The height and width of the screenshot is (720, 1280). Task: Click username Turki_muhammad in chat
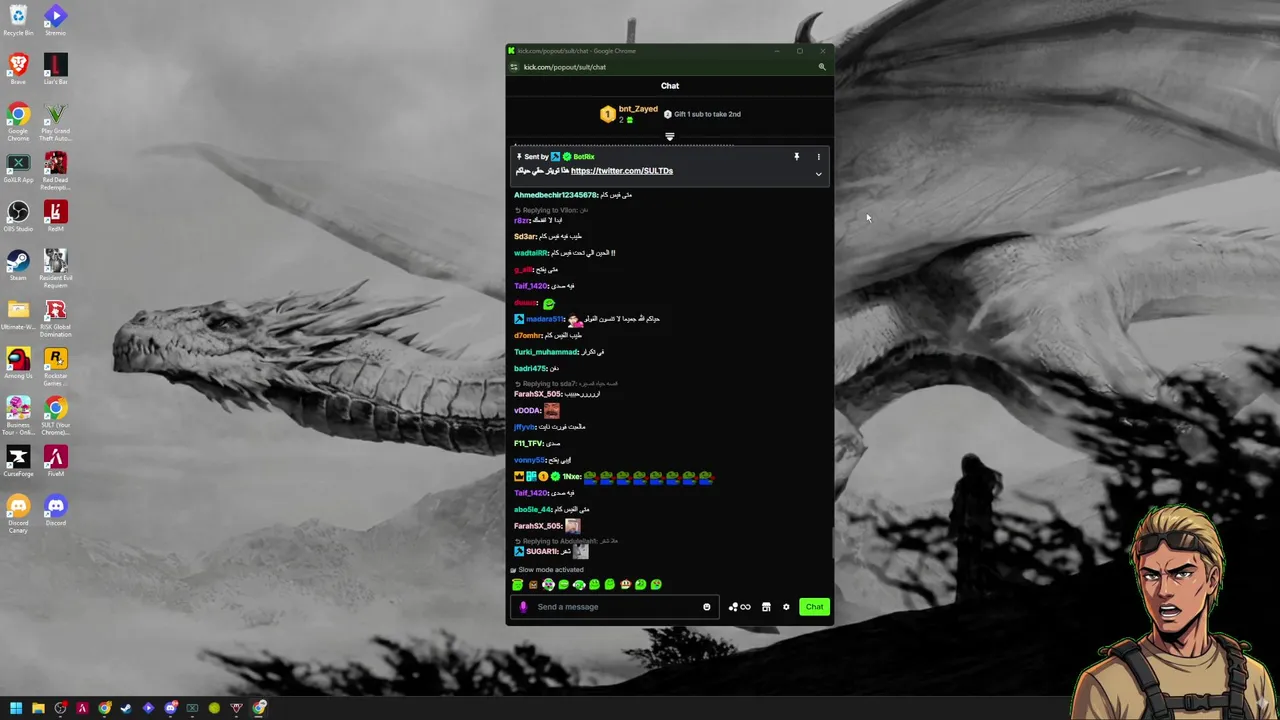click(546, 352)
